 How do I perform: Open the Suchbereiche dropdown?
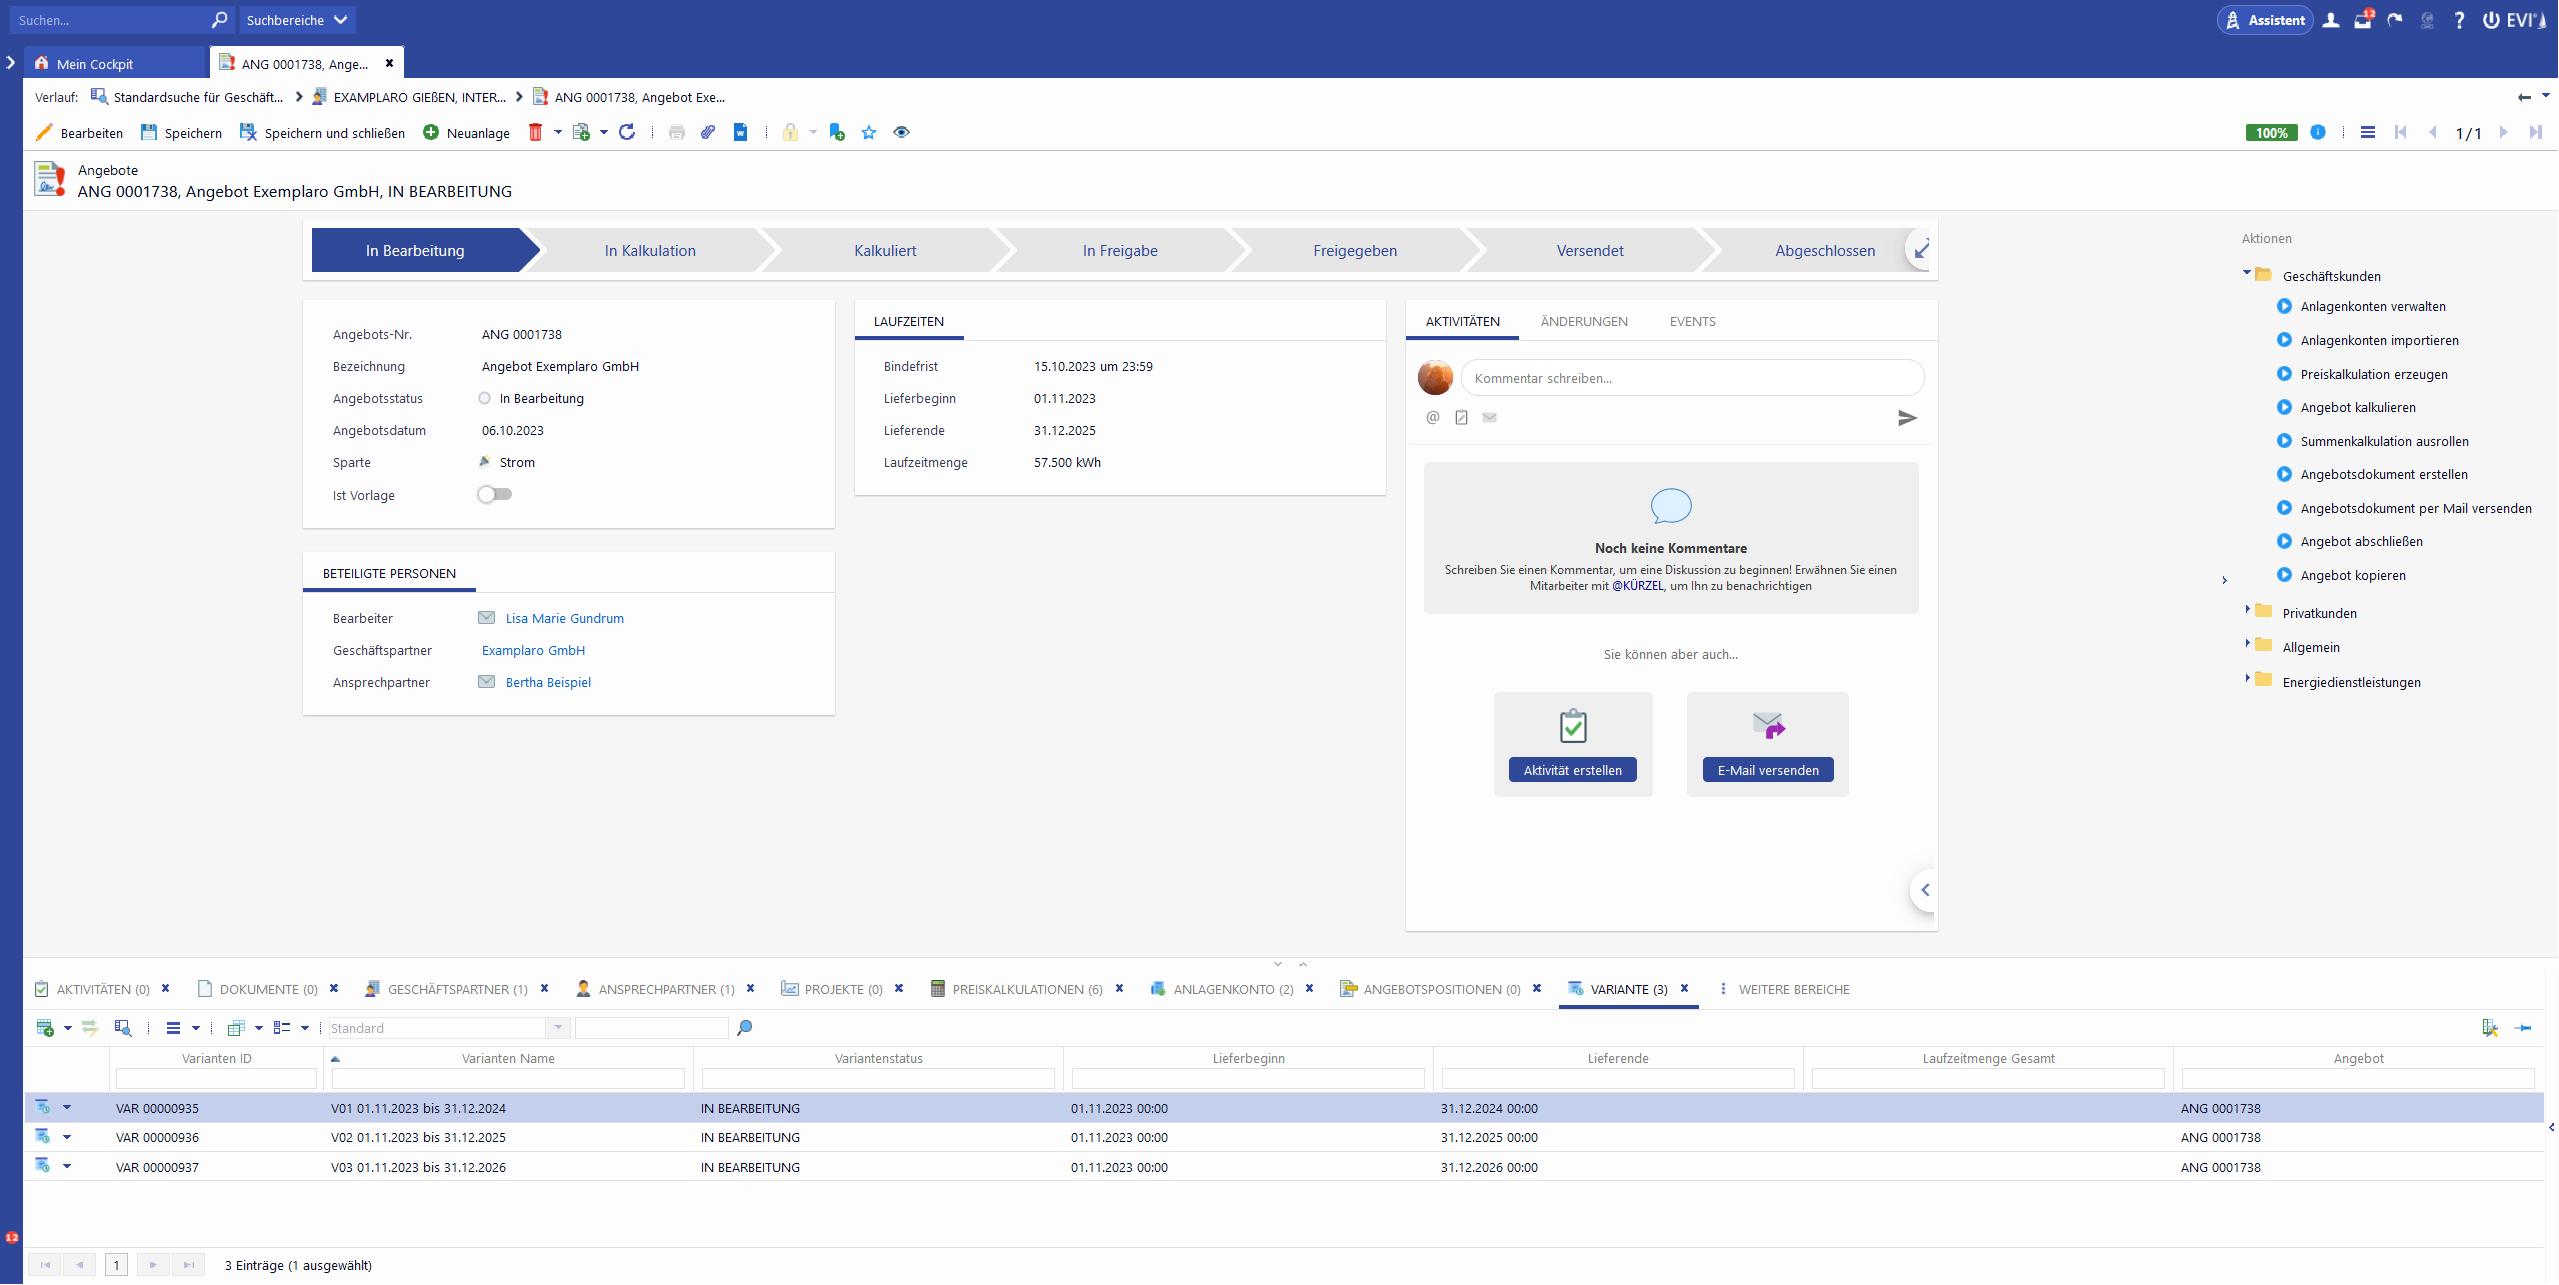click(297, 20)
